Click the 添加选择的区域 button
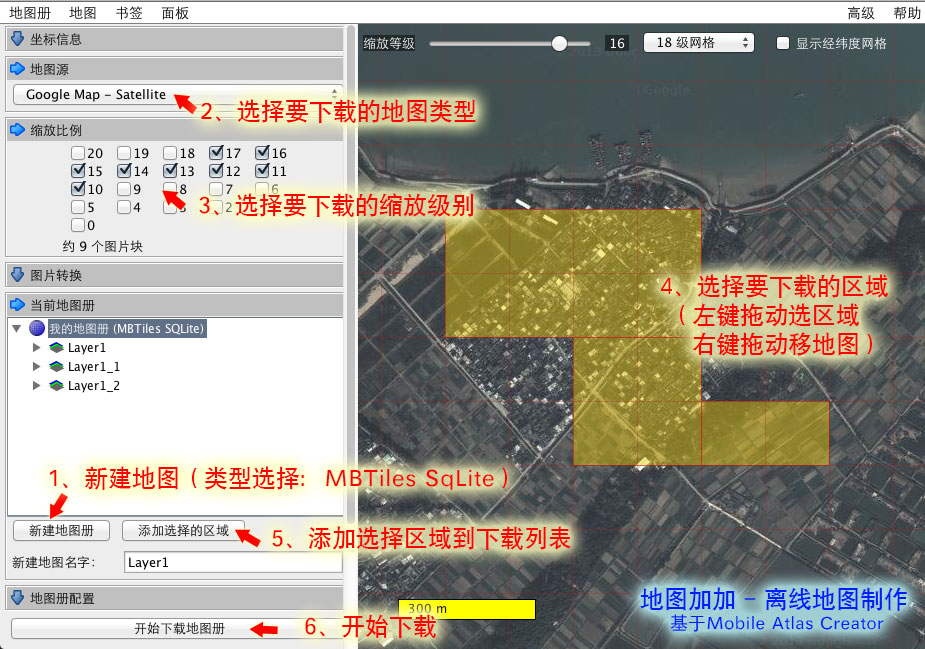Viewport: 925px width, 649px height. 183,530
